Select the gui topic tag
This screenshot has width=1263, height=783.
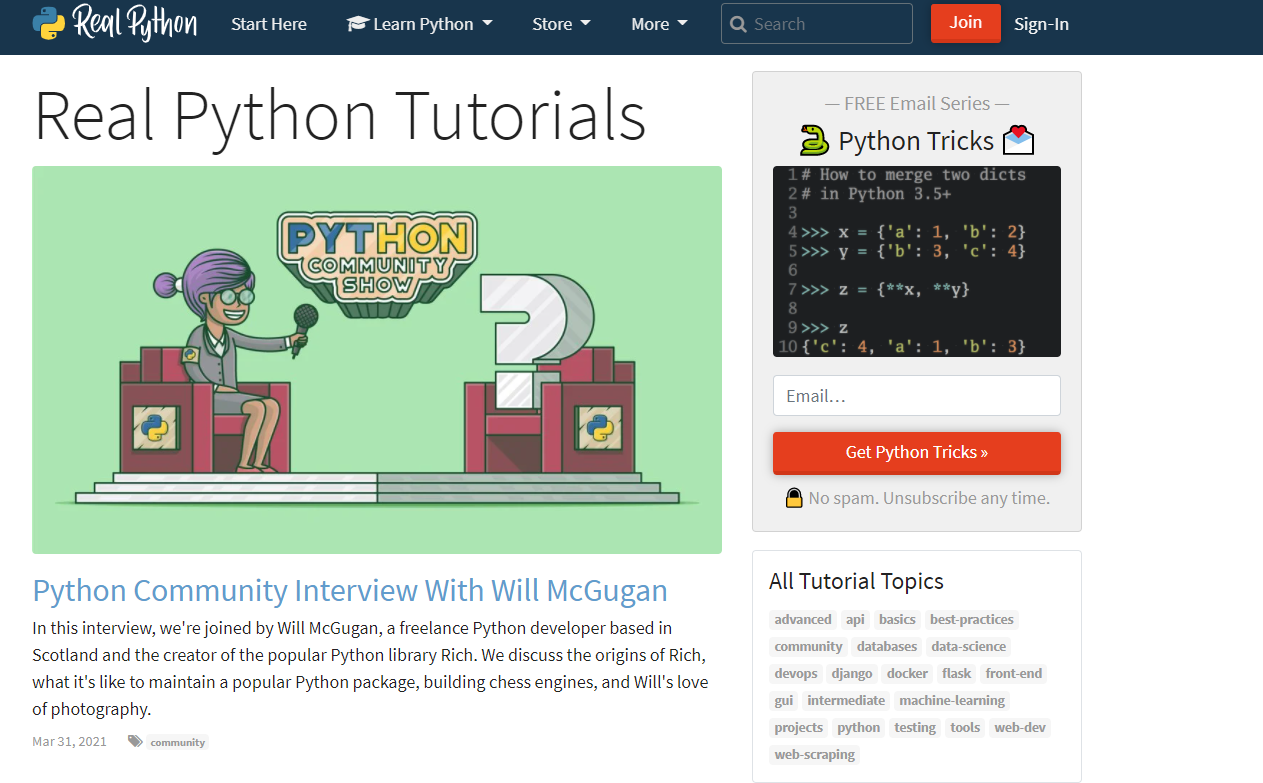pyautogui.click(x=783, y=700)
